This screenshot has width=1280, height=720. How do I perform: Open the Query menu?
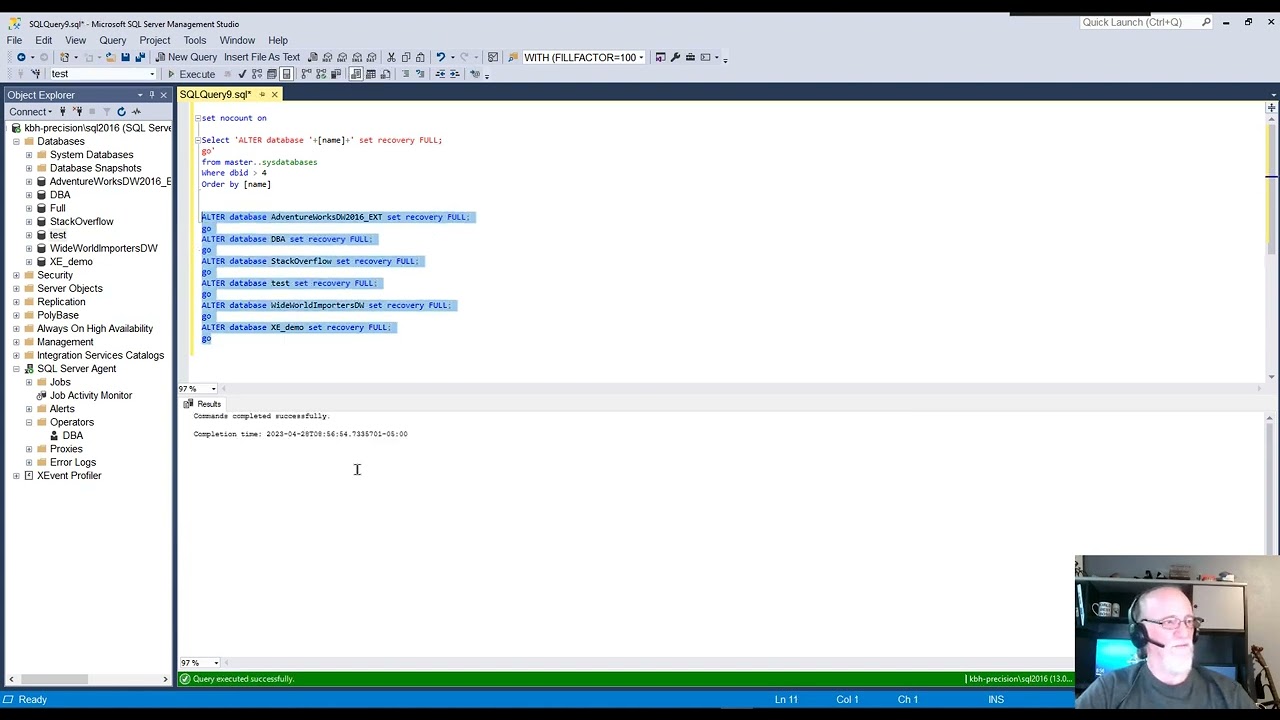(113, 40)
